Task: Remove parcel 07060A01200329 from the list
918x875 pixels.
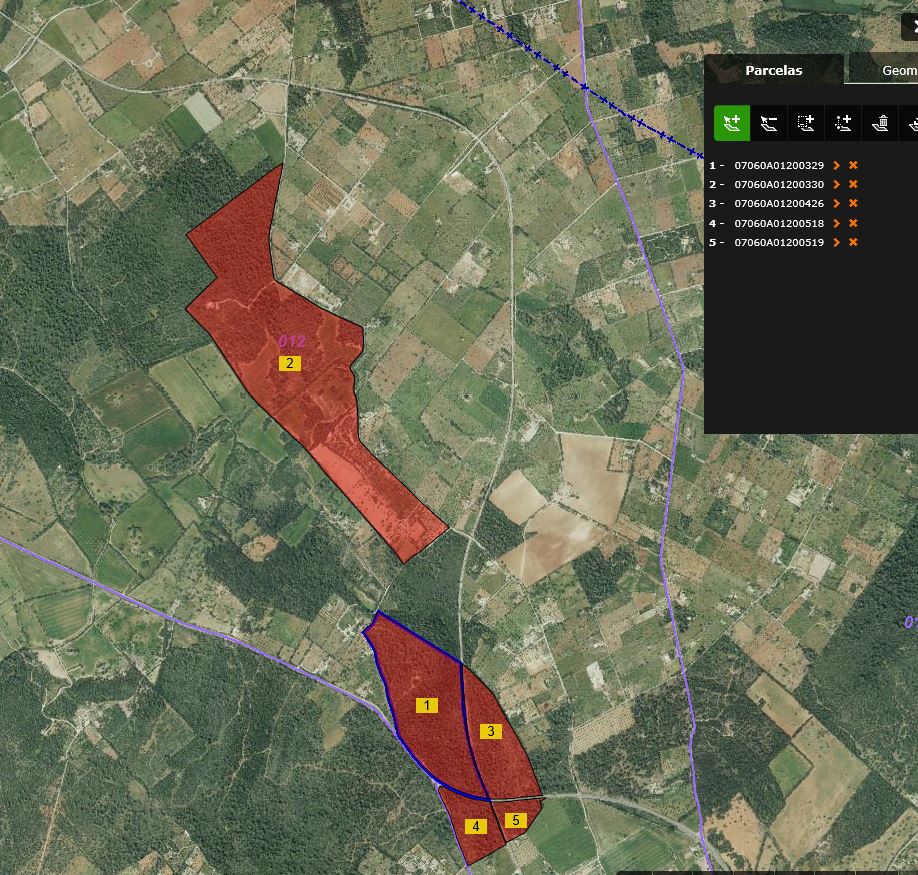Action: tap(853, 166)
